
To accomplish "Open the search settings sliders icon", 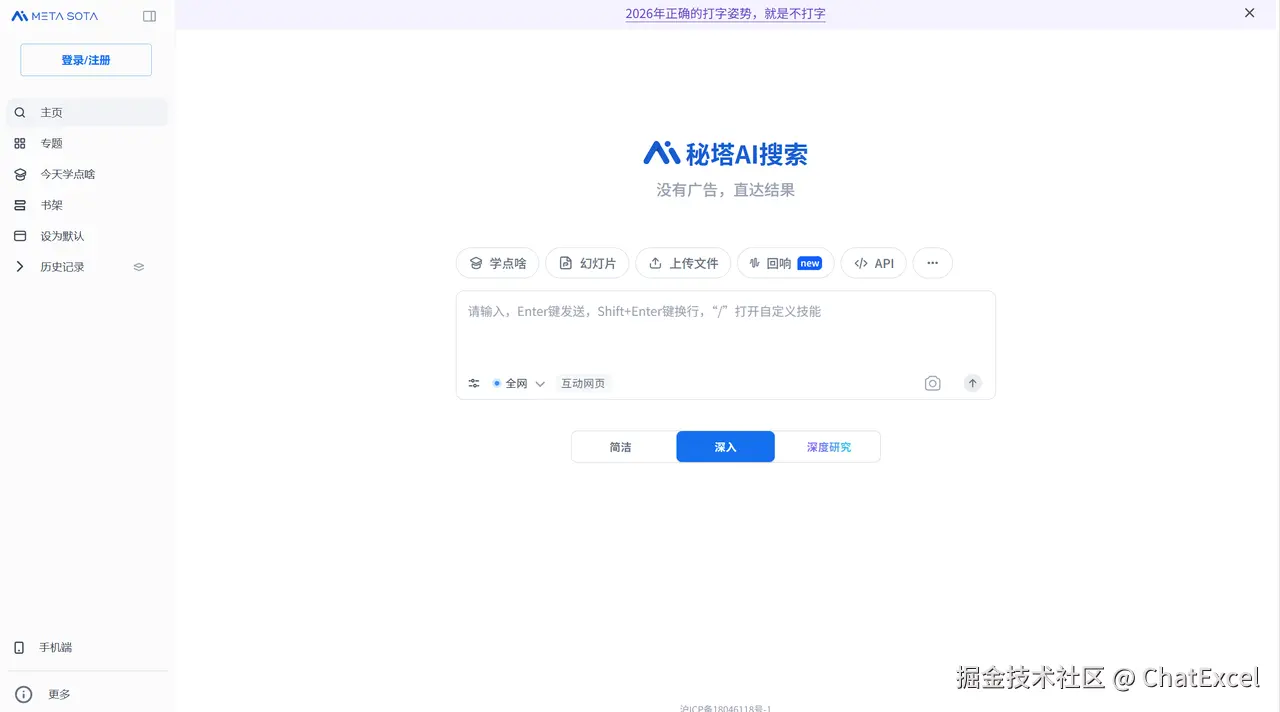I will click(474, 383).
